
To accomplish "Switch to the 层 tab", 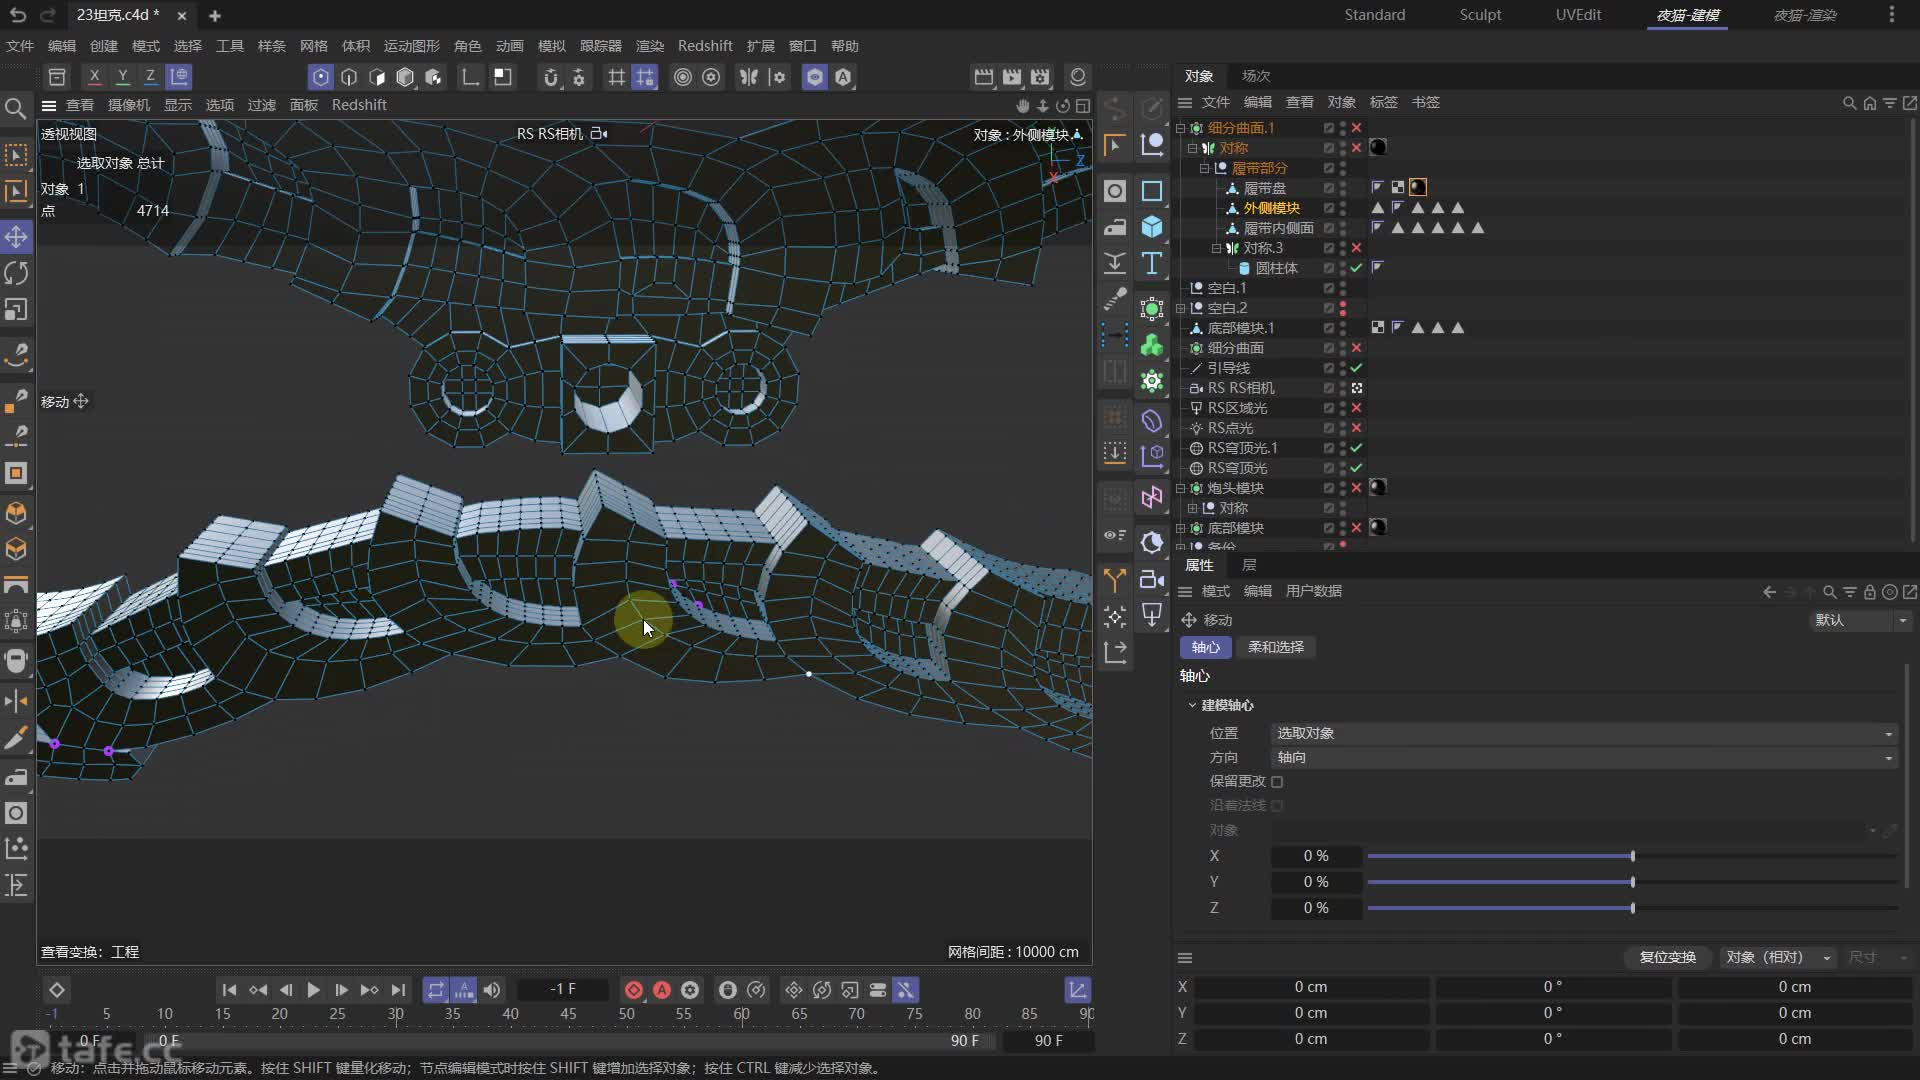I will (x=1249, y=565).
